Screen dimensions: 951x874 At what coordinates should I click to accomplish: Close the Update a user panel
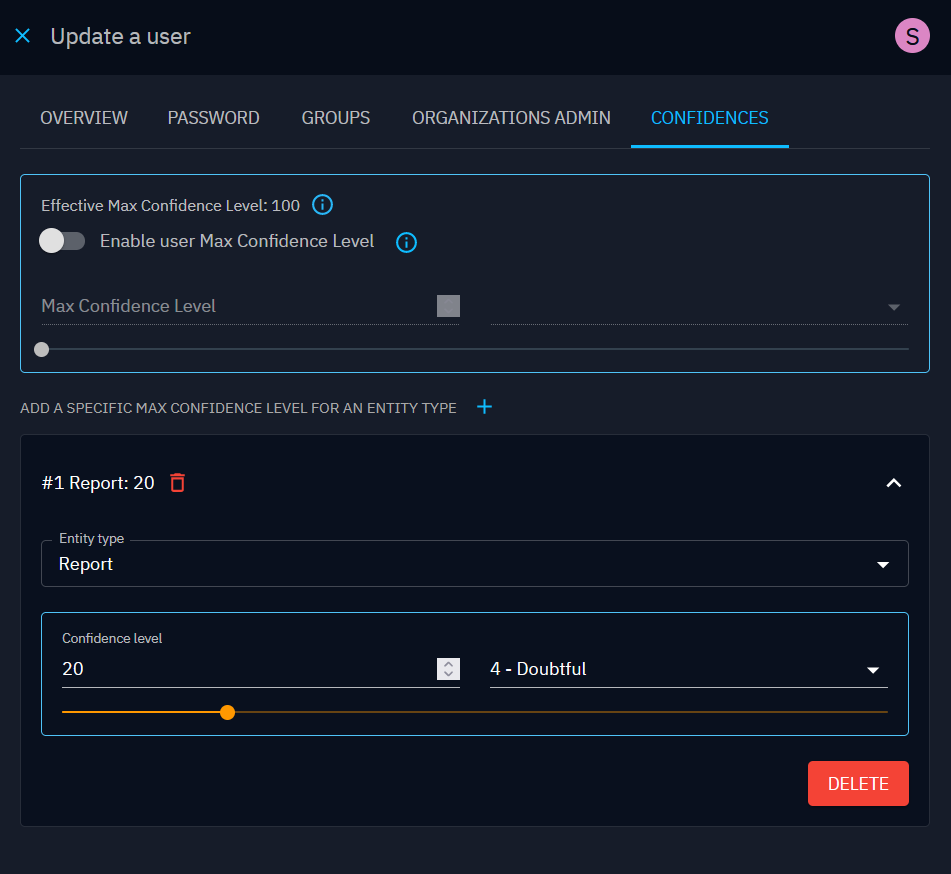tap(23, 36)
